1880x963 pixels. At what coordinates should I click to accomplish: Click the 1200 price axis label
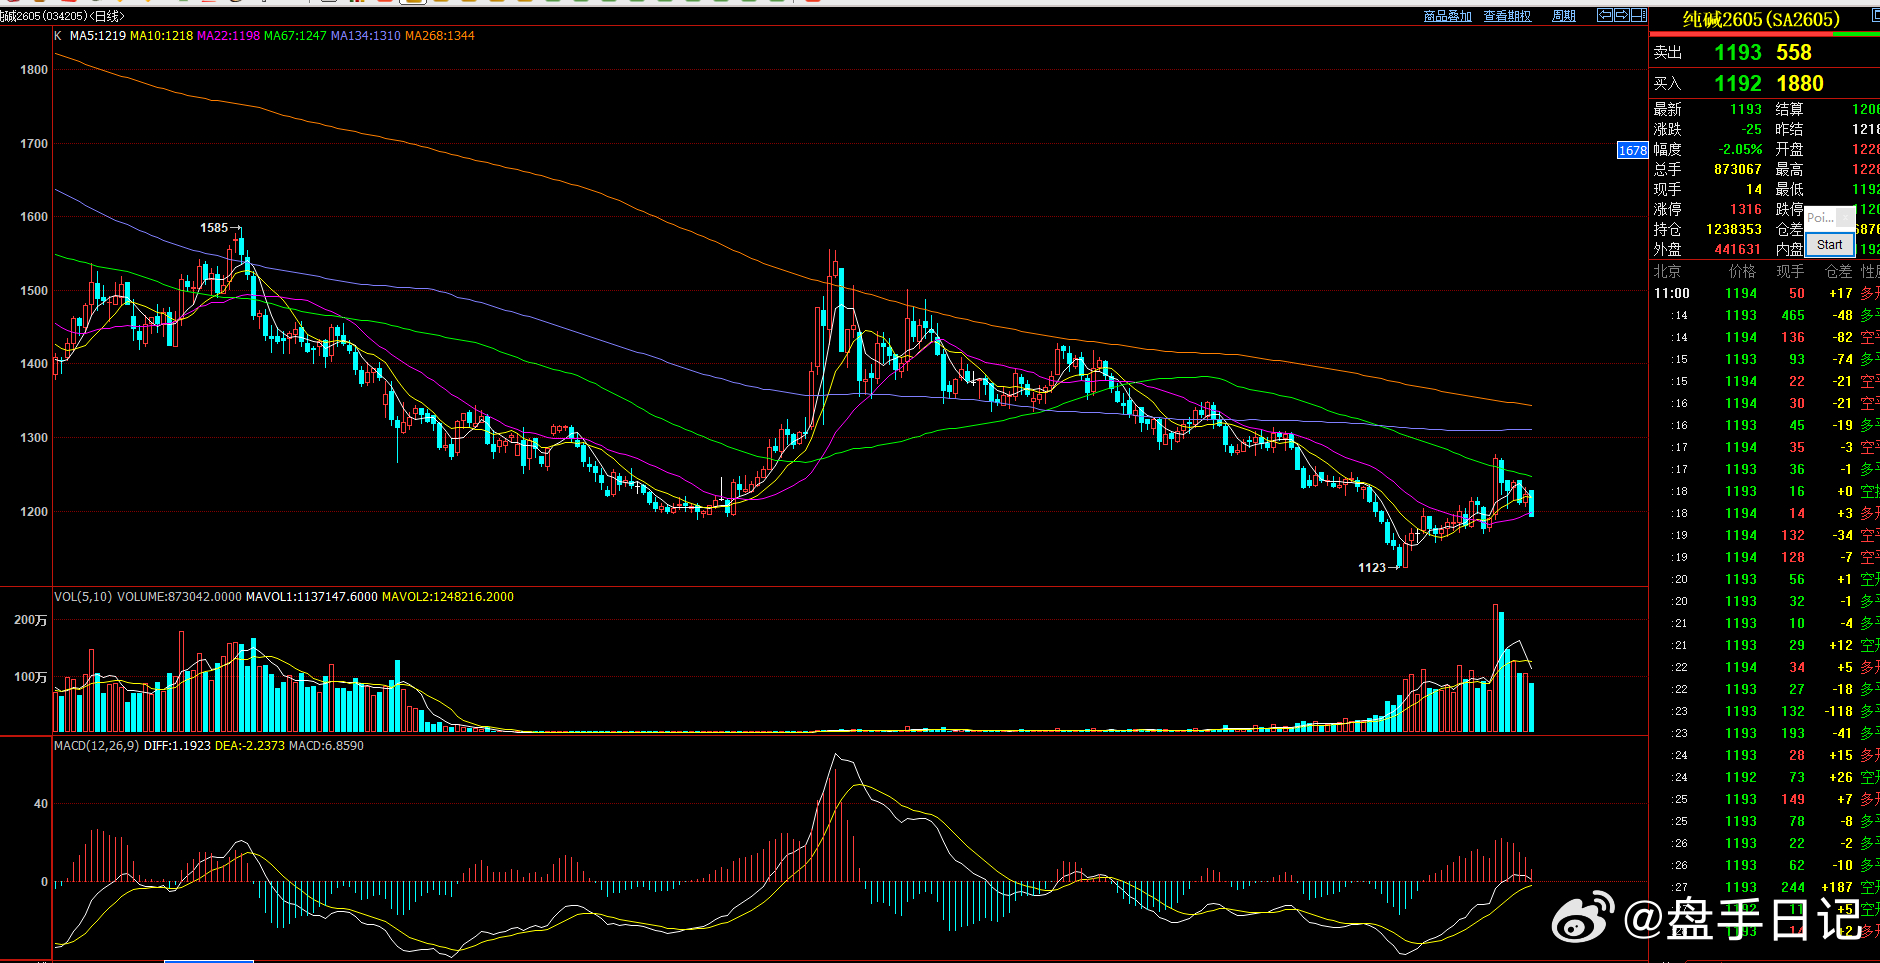coord(34,512)
